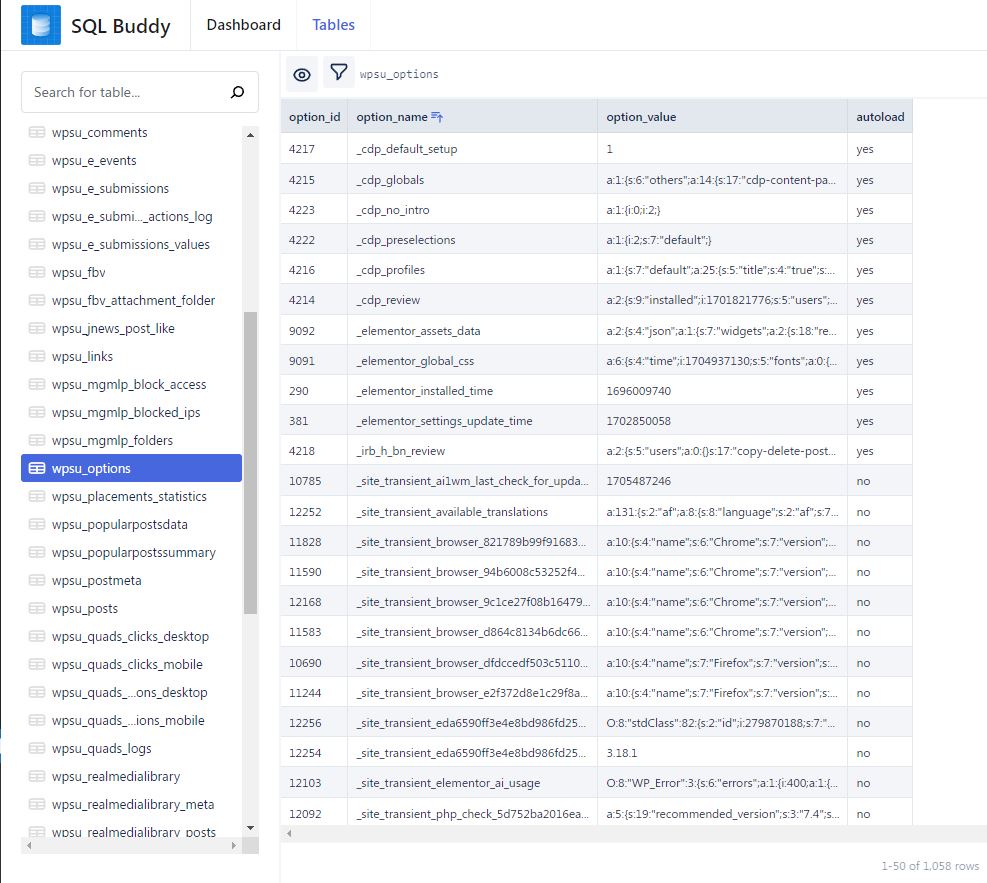This screenshot has width=987, height=883.
Task: Click the SQL Buddy database logo
Action: [41, 25]
